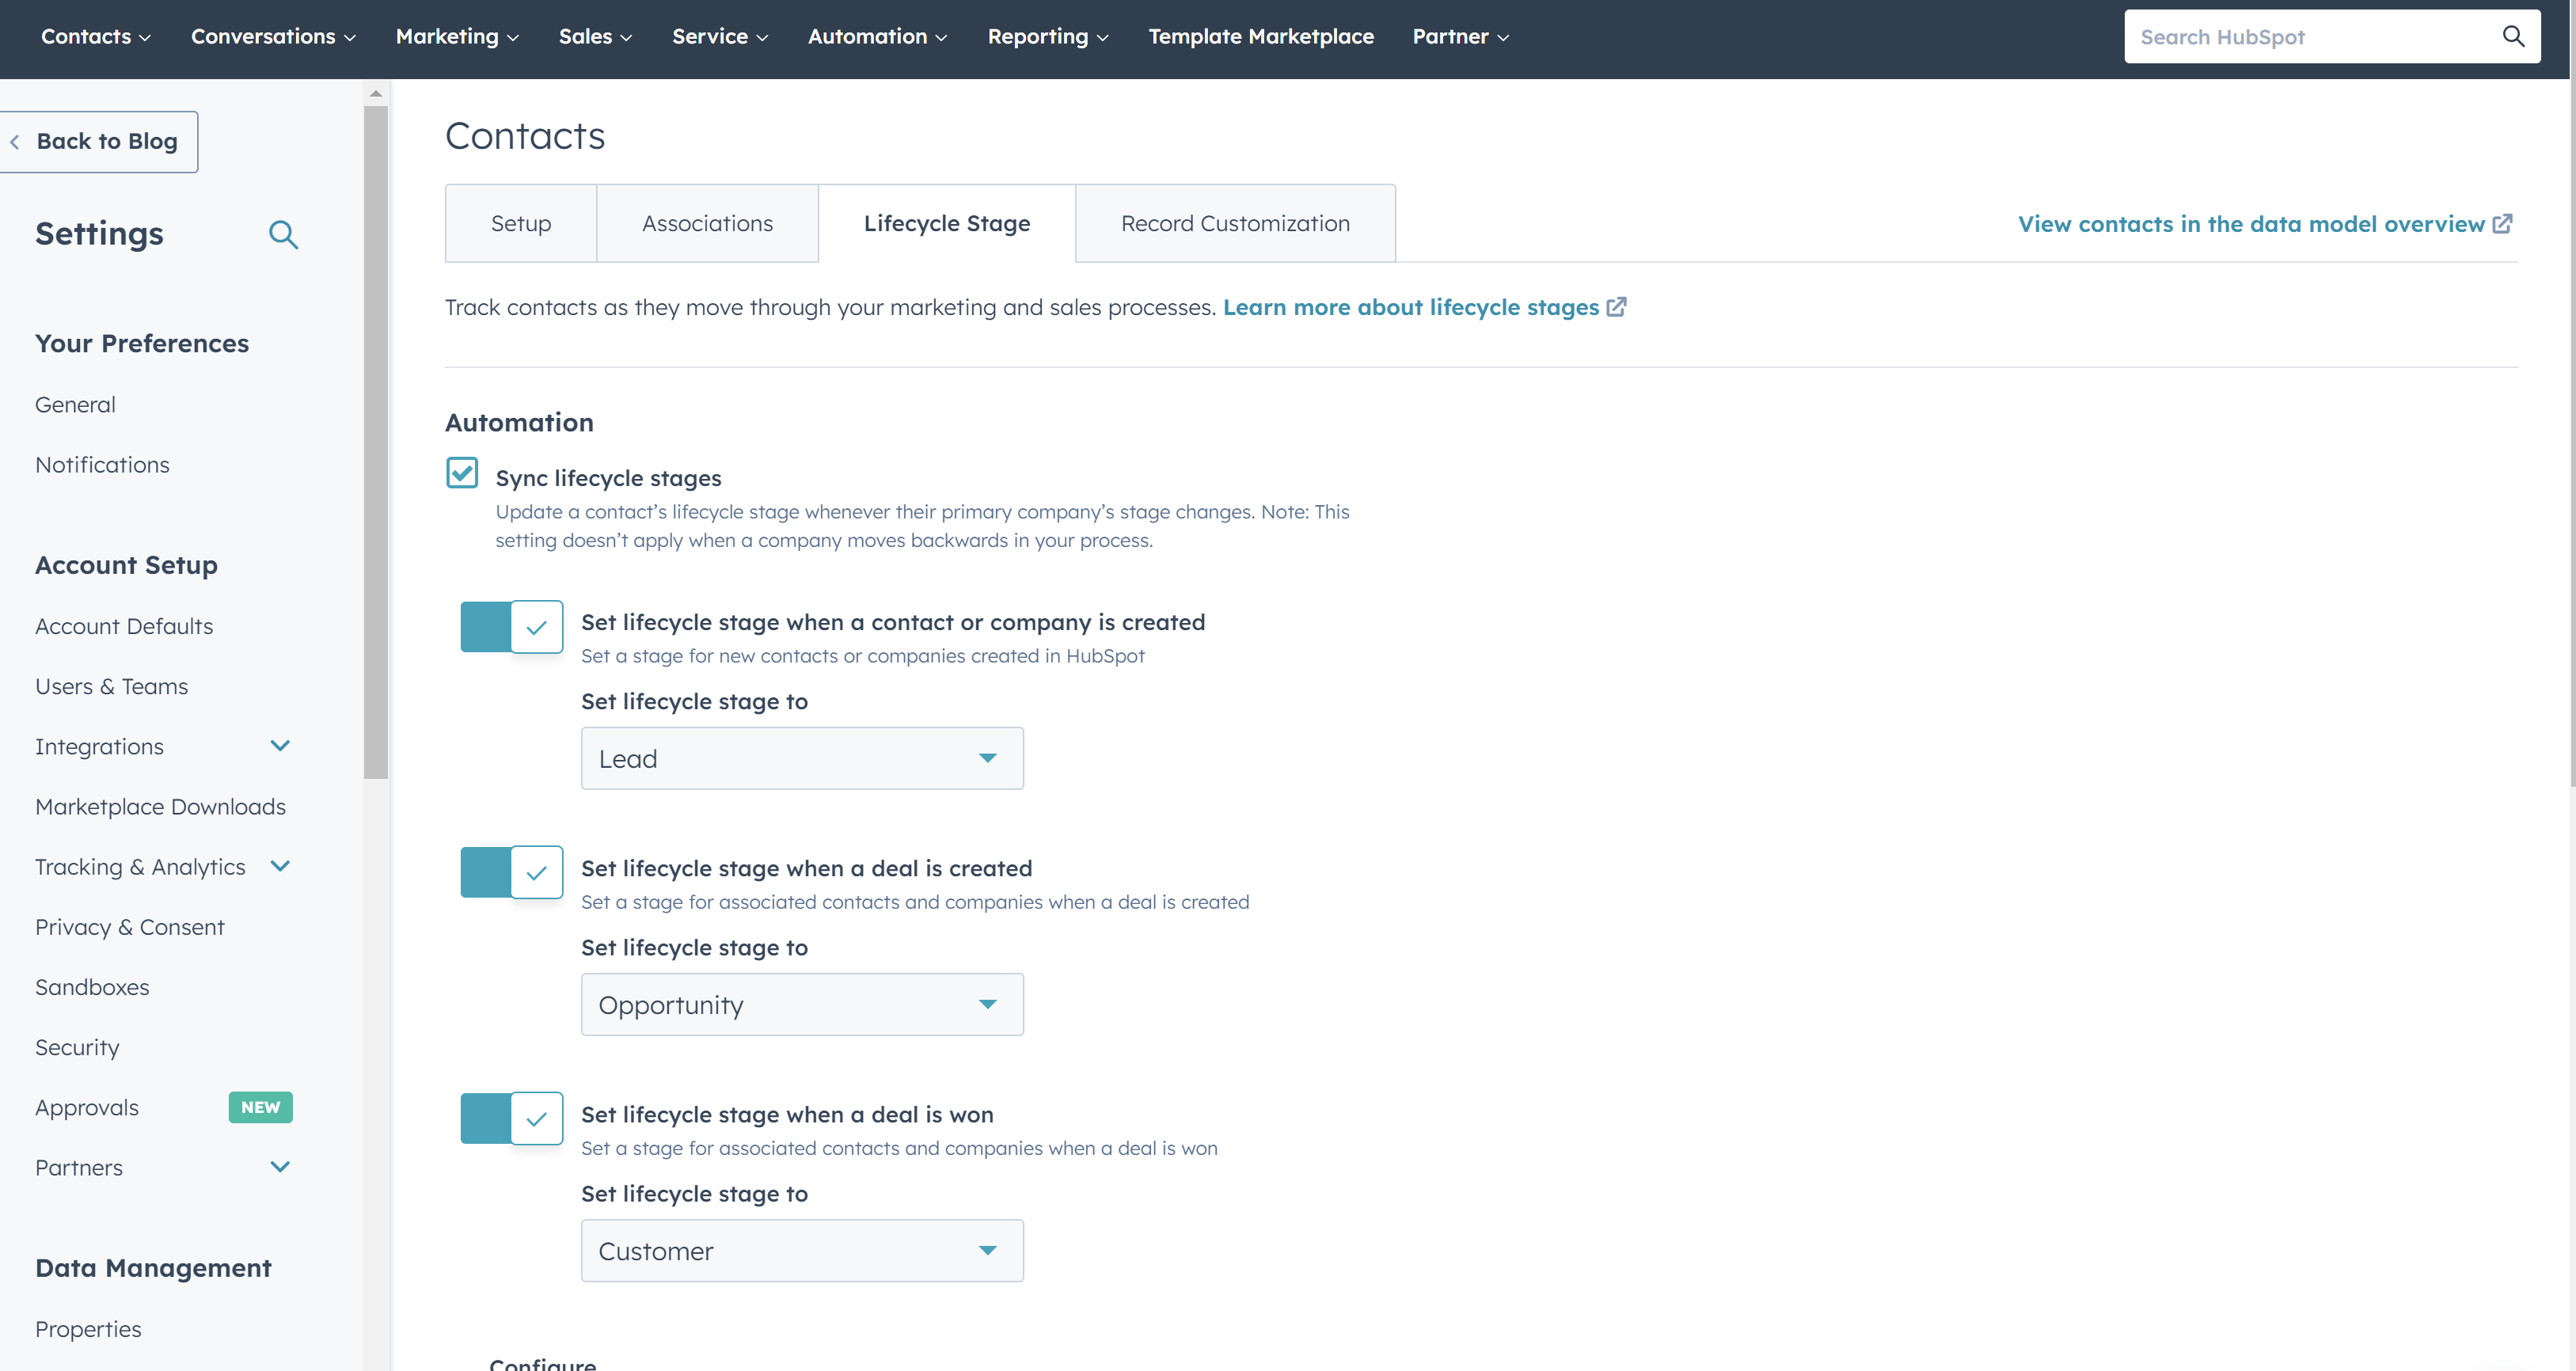Click the search magnifier icon in top bar
The width and height of the screenshot is (2576, 1371).
click(x=2513, y=36)
